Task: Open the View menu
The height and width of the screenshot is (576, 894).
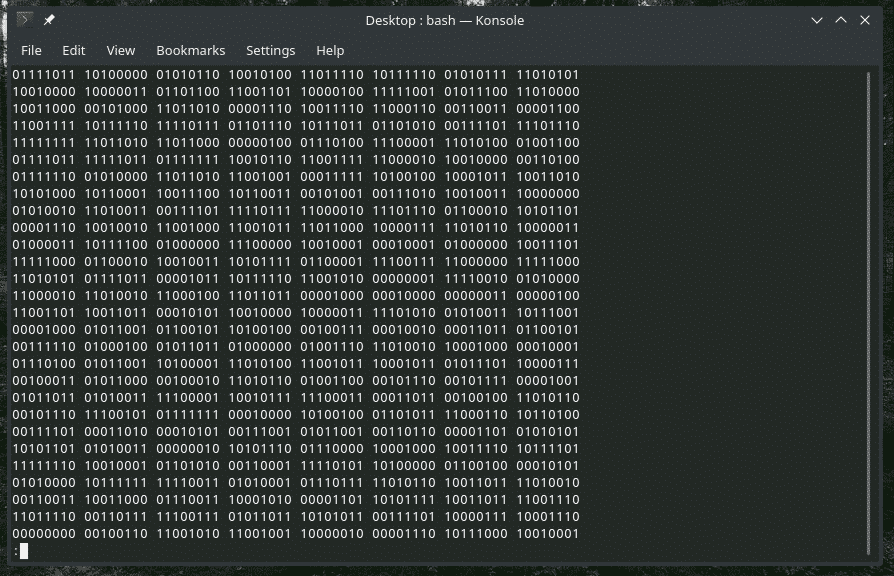Action: tap(120, 50)
